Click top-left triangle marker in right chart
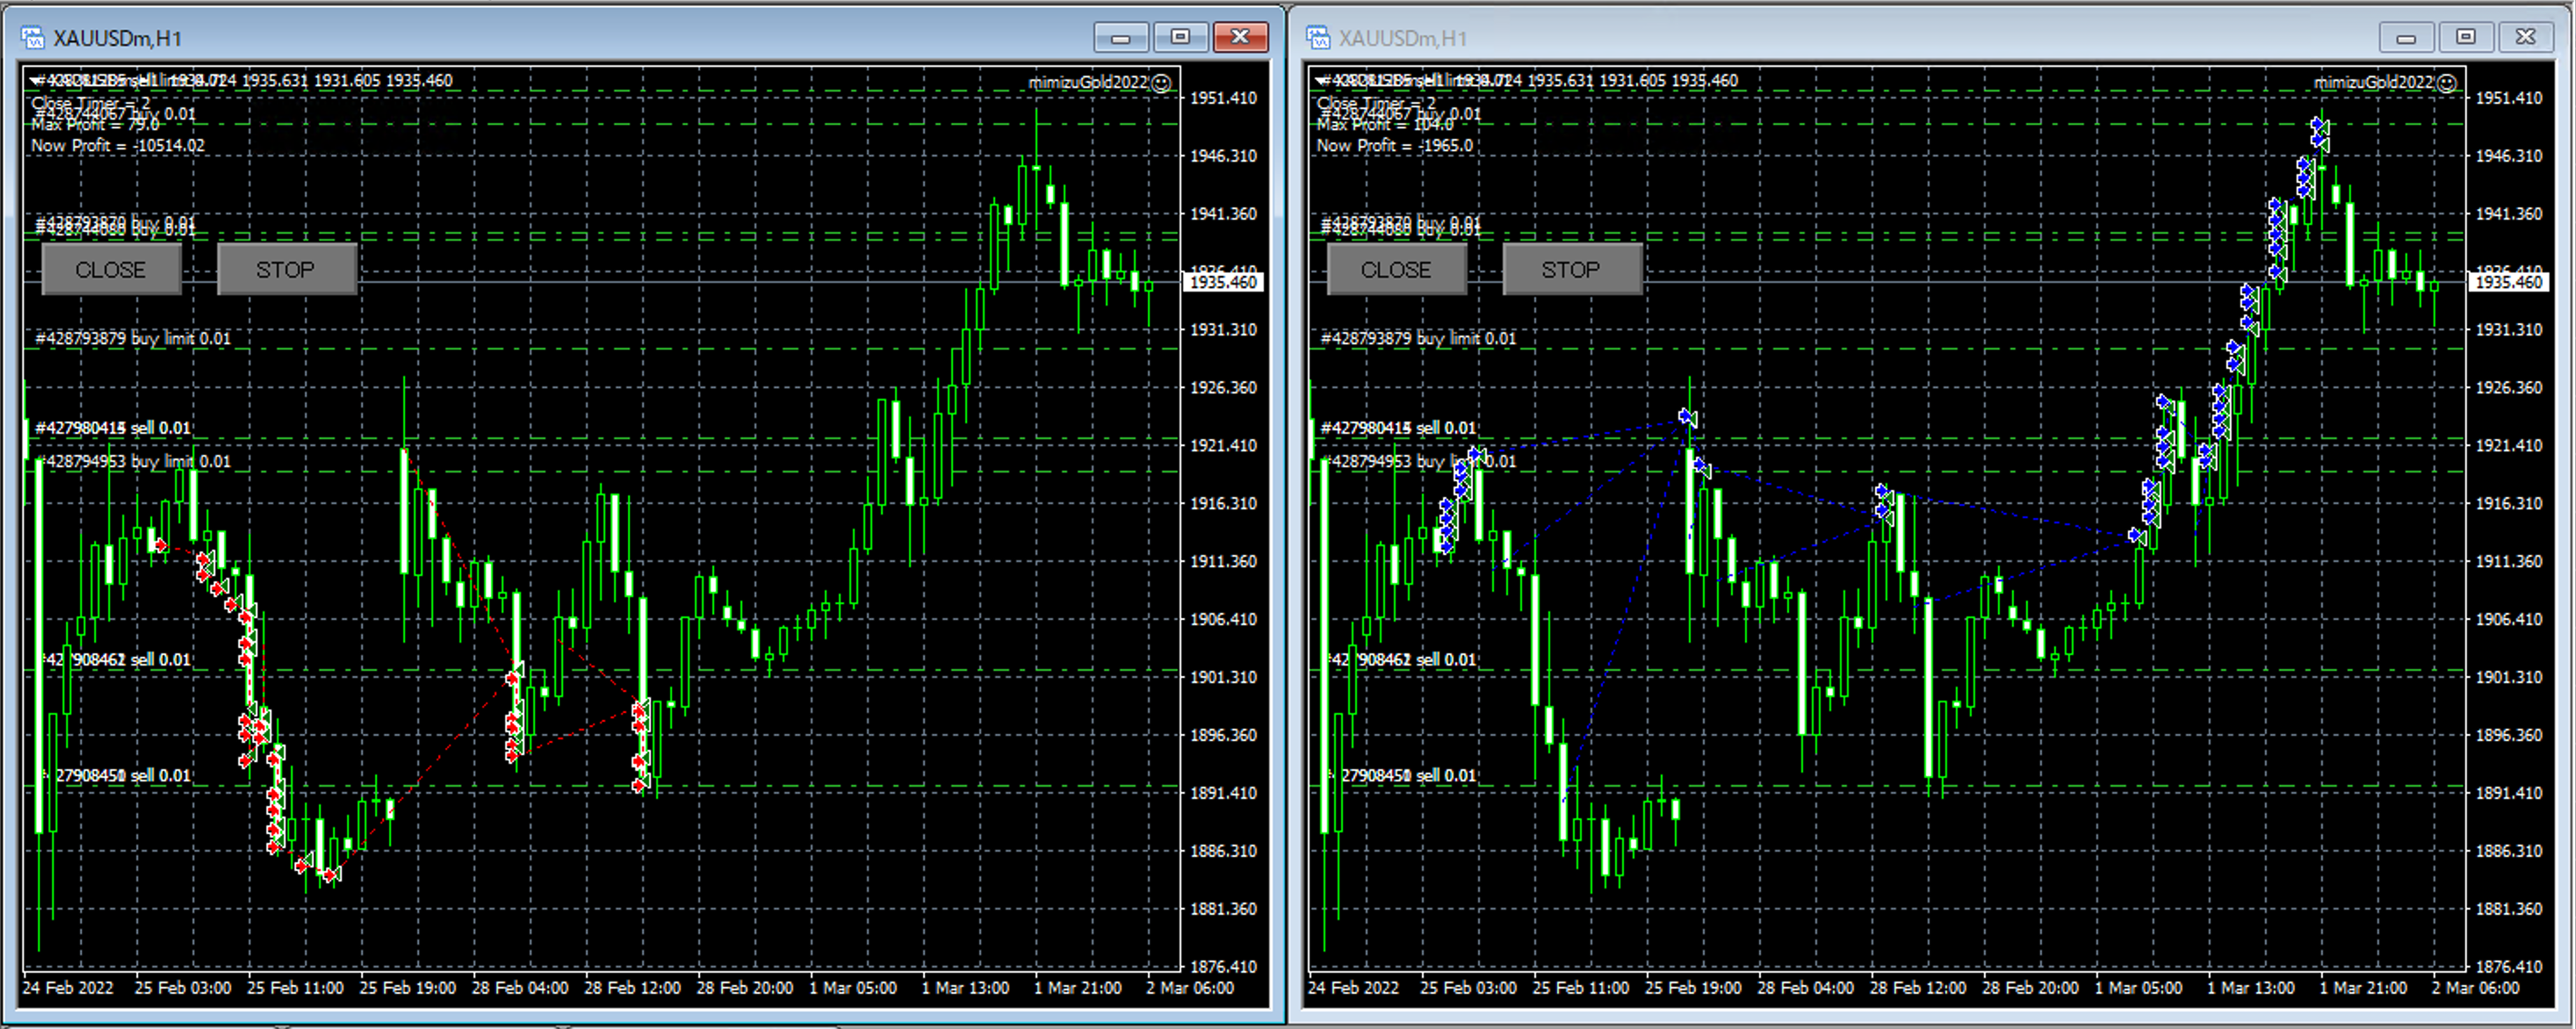 [x=1322, y=80]
